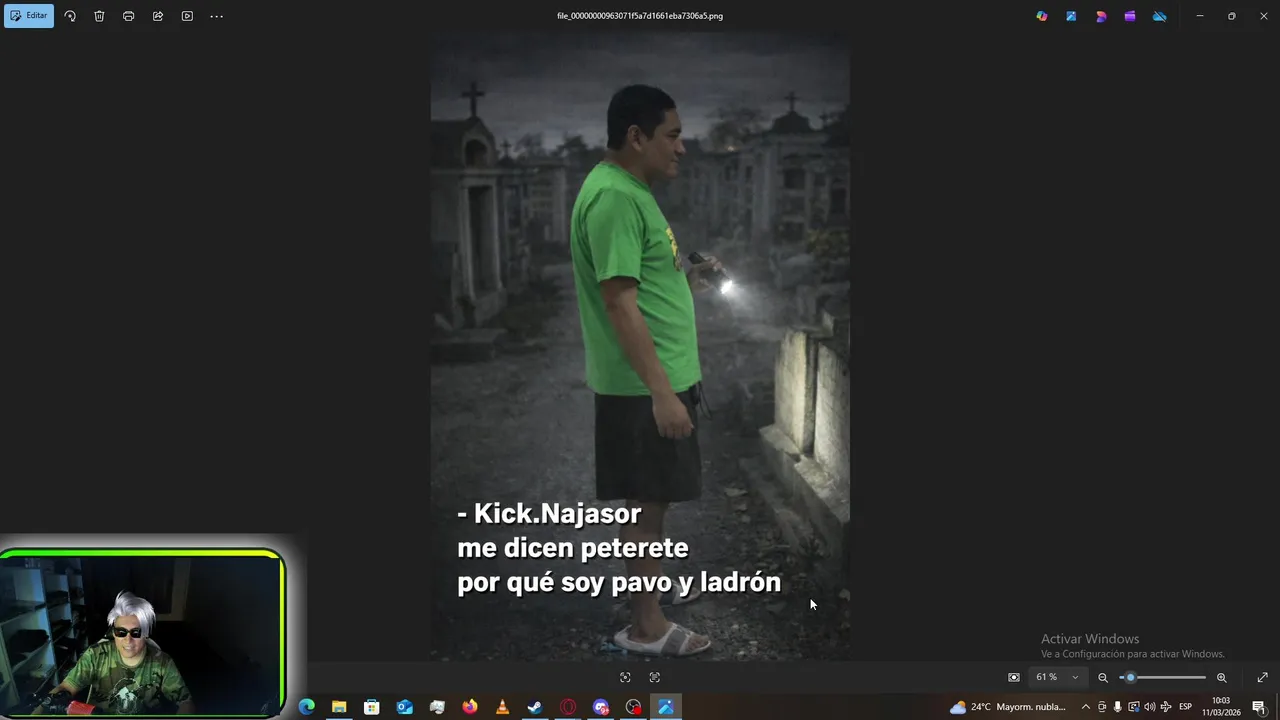Print the image with the printer icon
The height and width of the screenshot is (720, 1280).
click(x=128, y=16)
